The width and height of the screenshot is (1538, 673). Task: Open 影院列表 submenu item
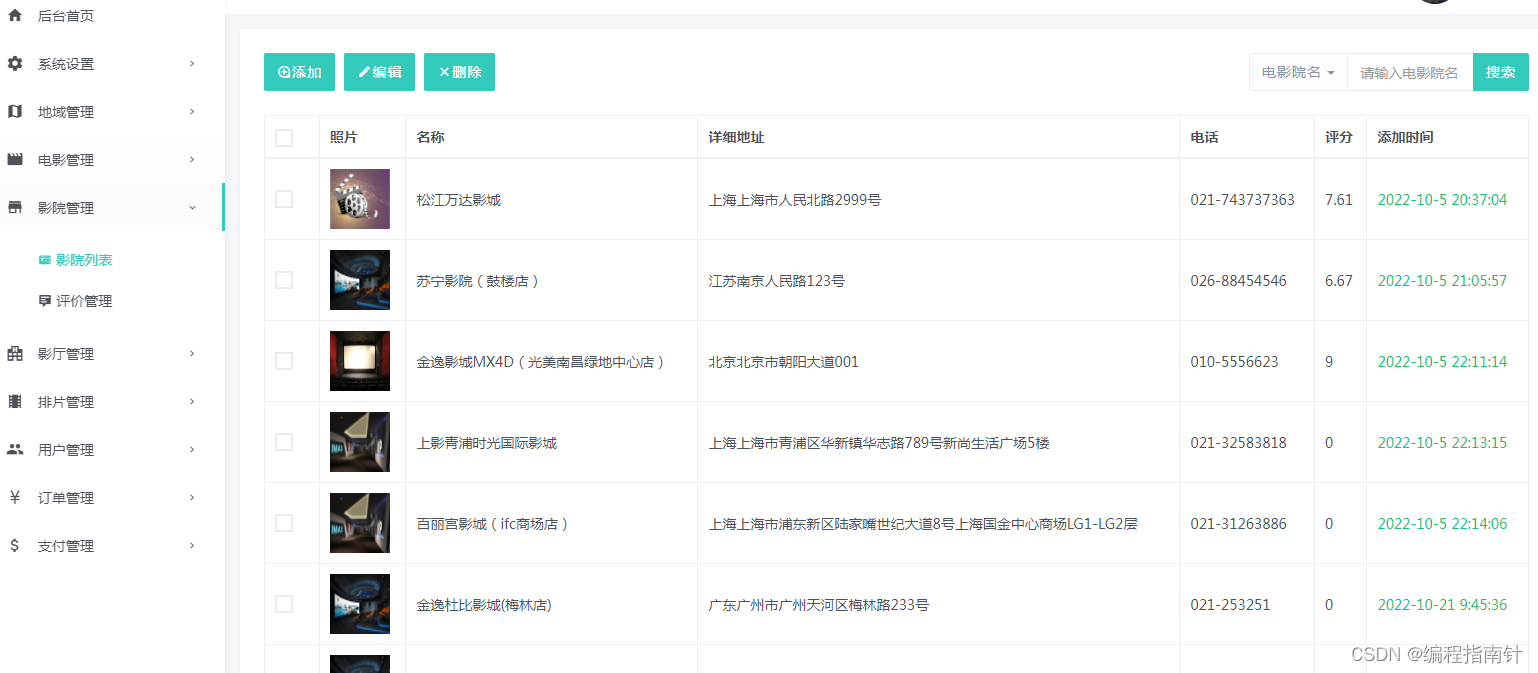pyautogui.click(x=84, y=260)
